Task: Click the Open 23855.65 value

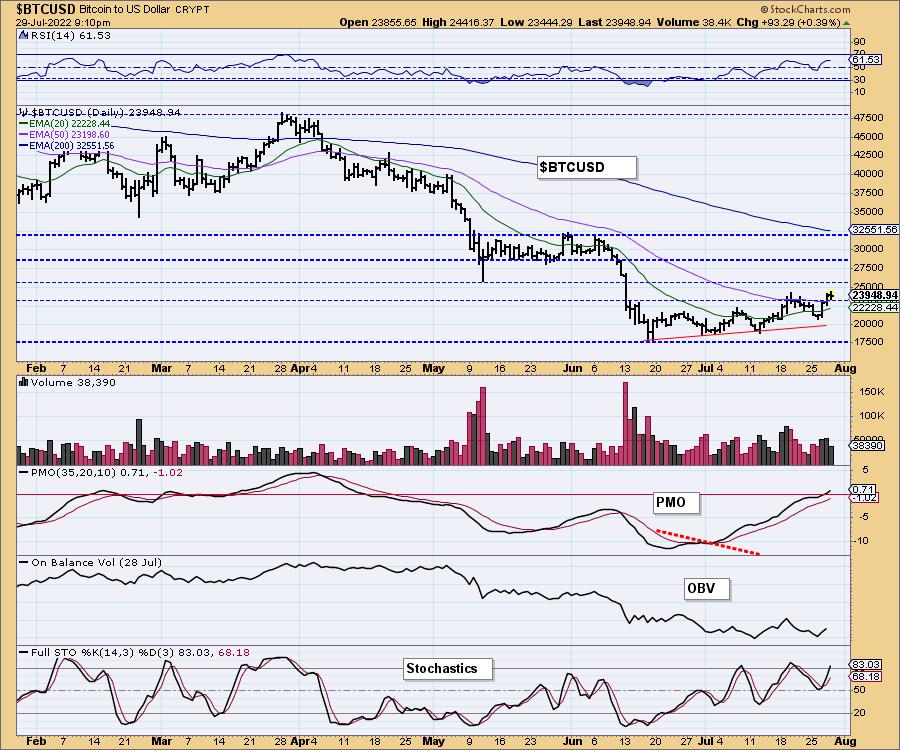Action: click(378, 22)
